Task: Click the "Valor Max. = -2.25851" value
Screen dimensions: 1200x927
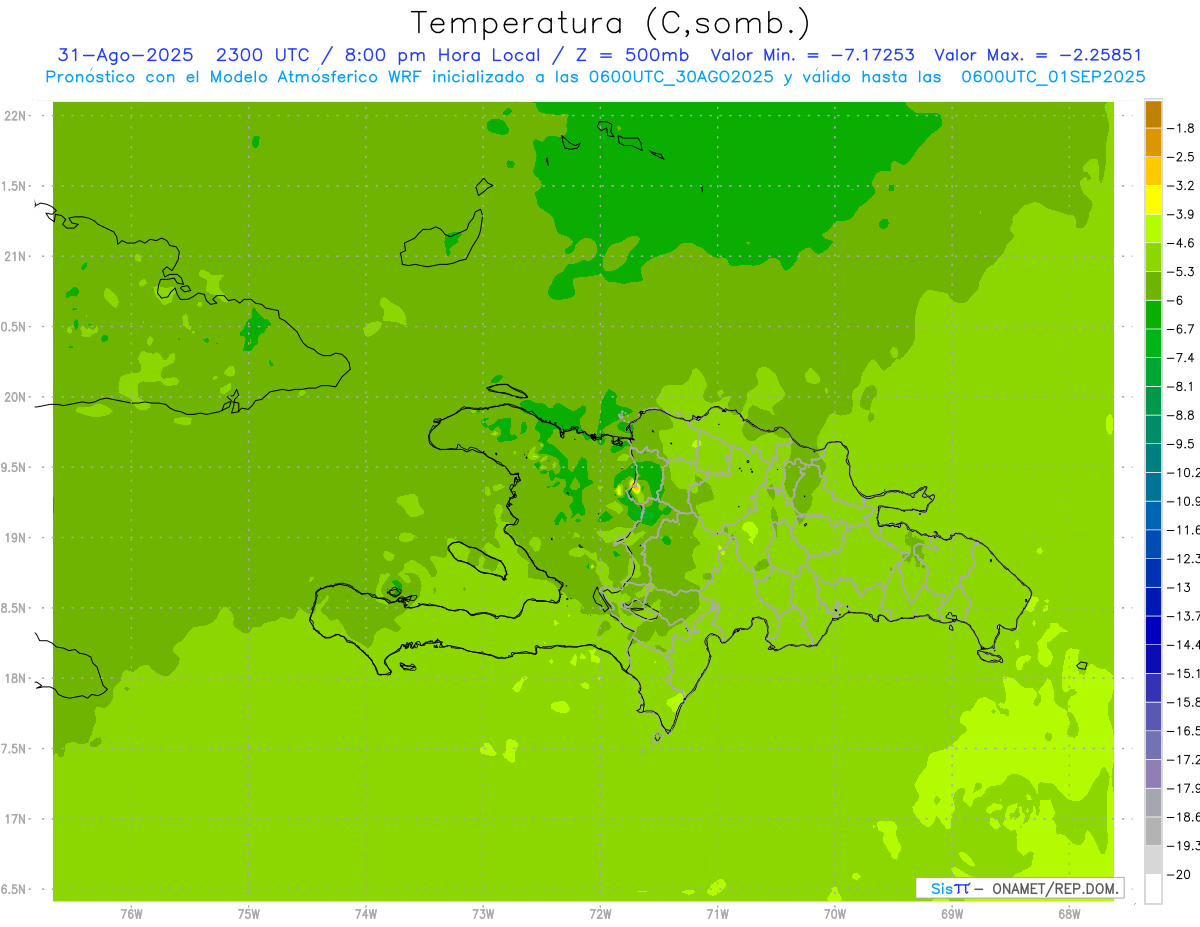Action: coord(1038,56)
